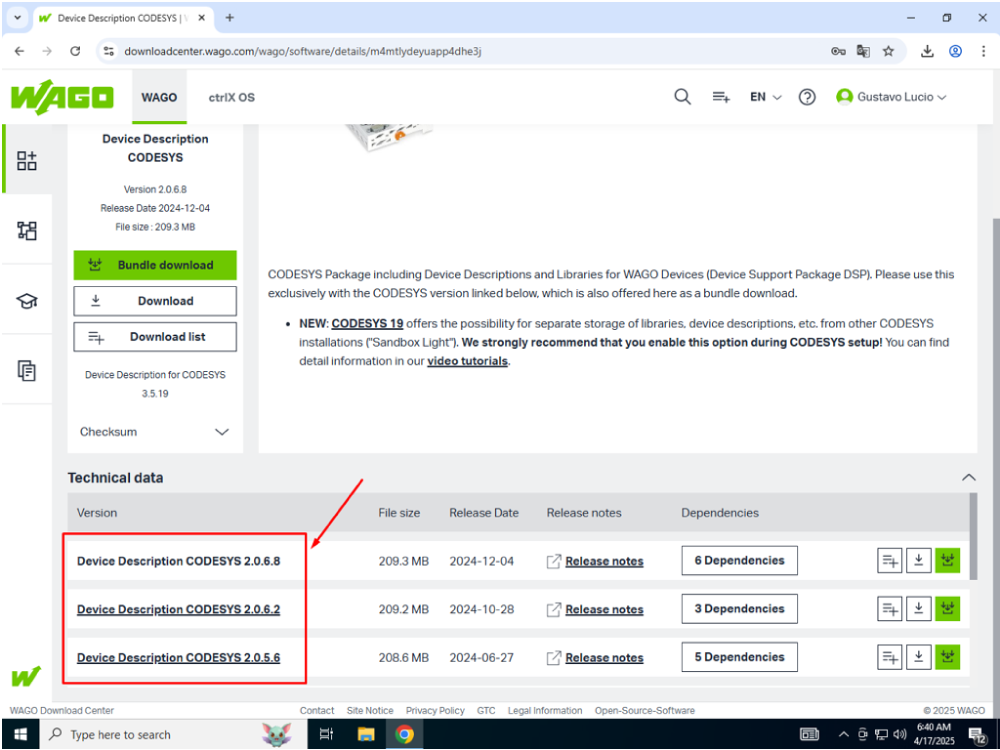The image size is (1000, 750).
Task: Click the Download button in left panel
Action: [x=155, y=300]
